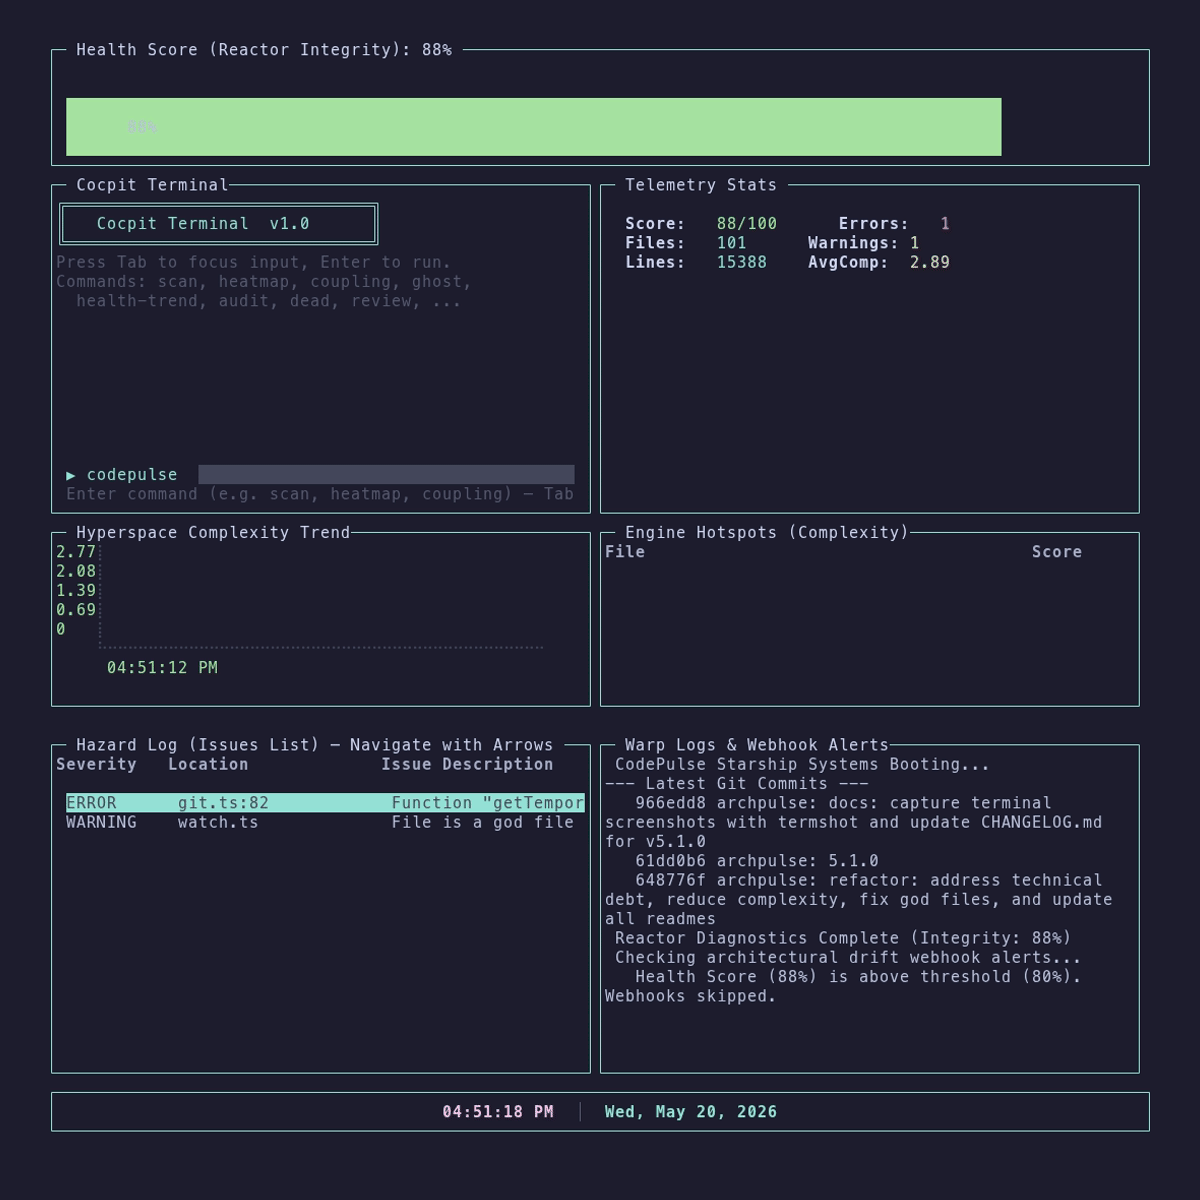Click the 88% label inside the health bar
1200x1200 pixels.
[x=142, y=127]
